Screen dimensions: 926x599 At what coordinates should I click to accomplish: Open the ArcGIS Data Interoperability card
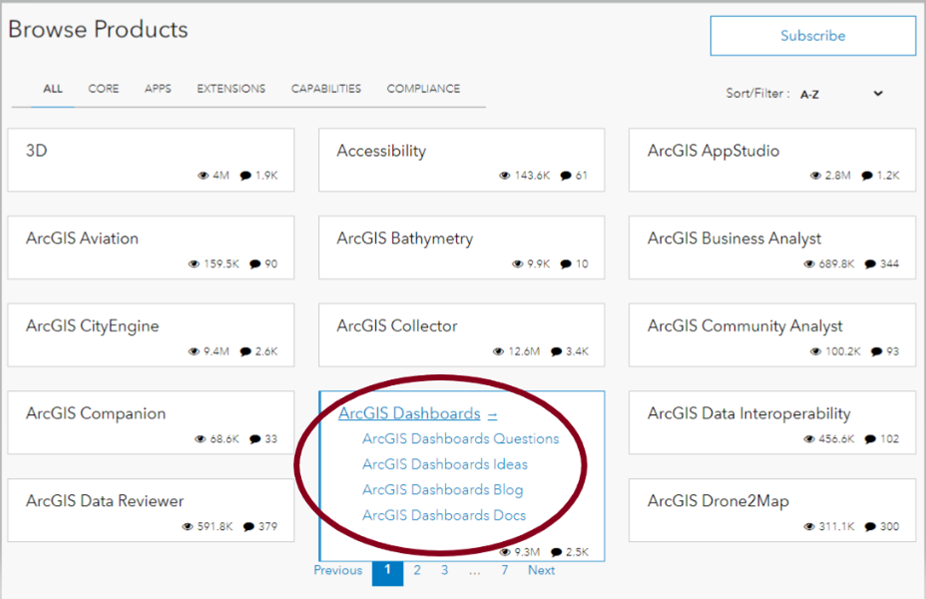tap(772, 422)
